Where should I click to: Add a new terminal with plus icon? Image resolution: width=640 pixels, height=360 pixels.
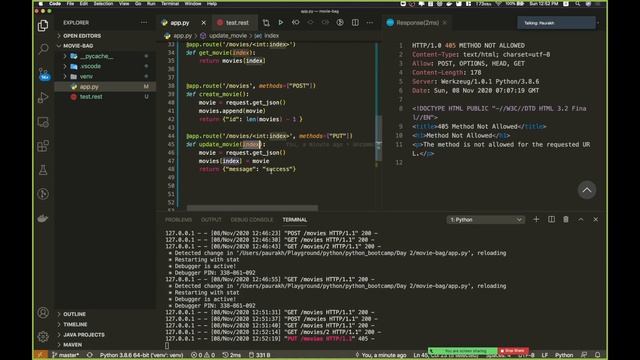click(x=536, y=220)
